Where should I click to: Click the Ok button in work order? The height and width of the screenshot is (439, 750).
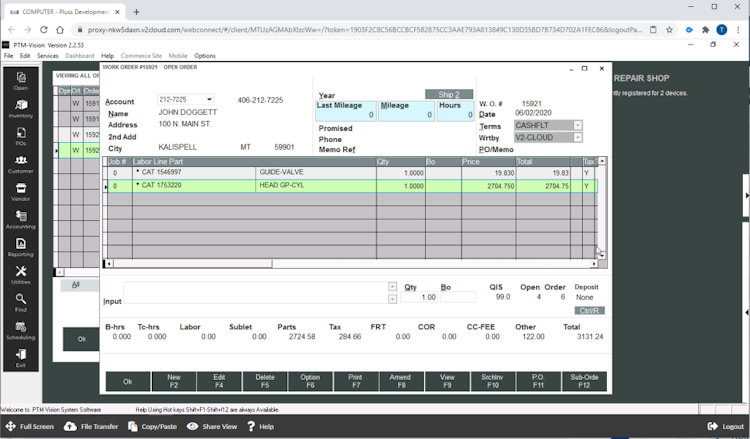coord(128,382)
